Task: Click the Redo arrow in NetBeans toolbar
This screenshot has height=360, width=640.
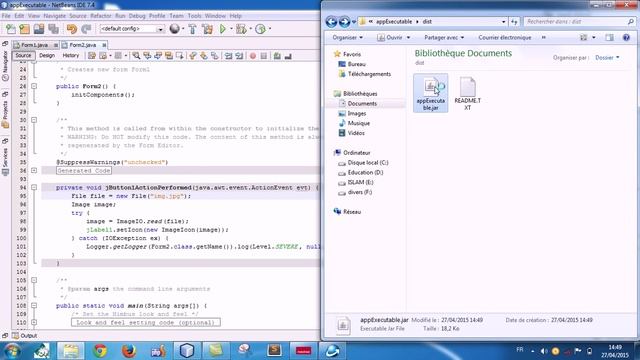Action: click(86, 29)
